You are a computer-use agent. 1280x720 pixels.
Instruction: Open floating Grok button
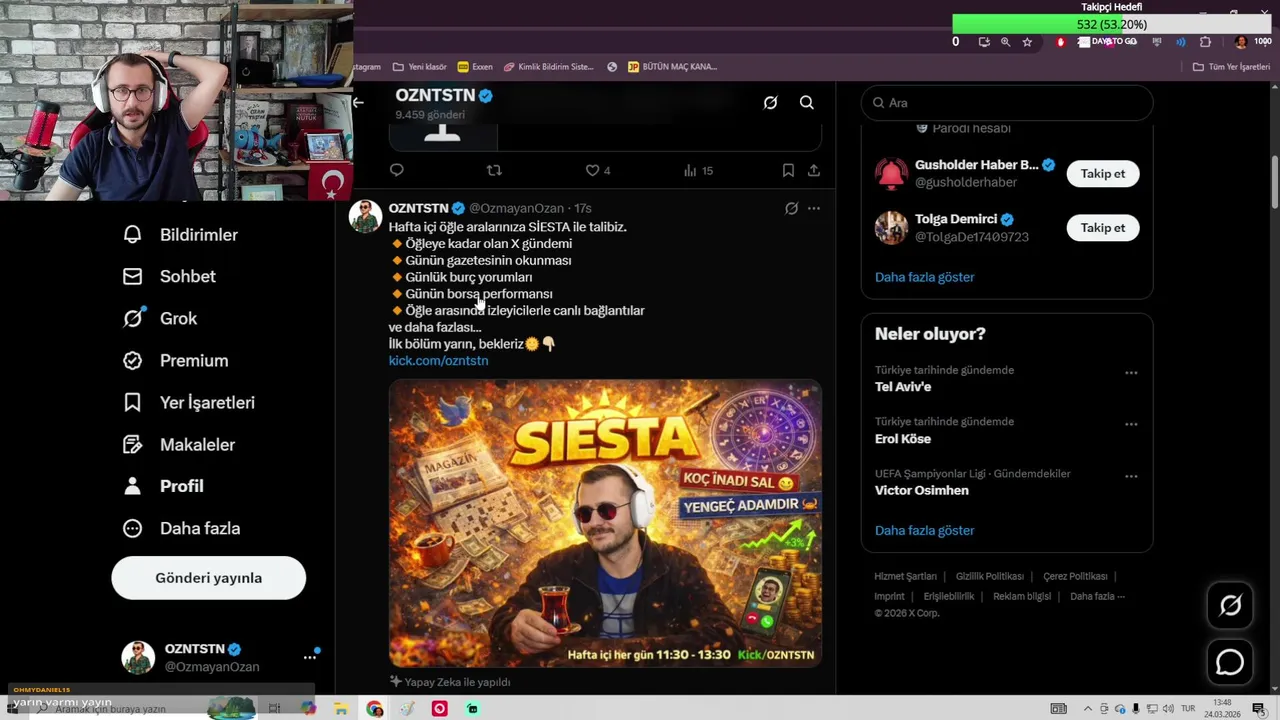[1230, 605]
